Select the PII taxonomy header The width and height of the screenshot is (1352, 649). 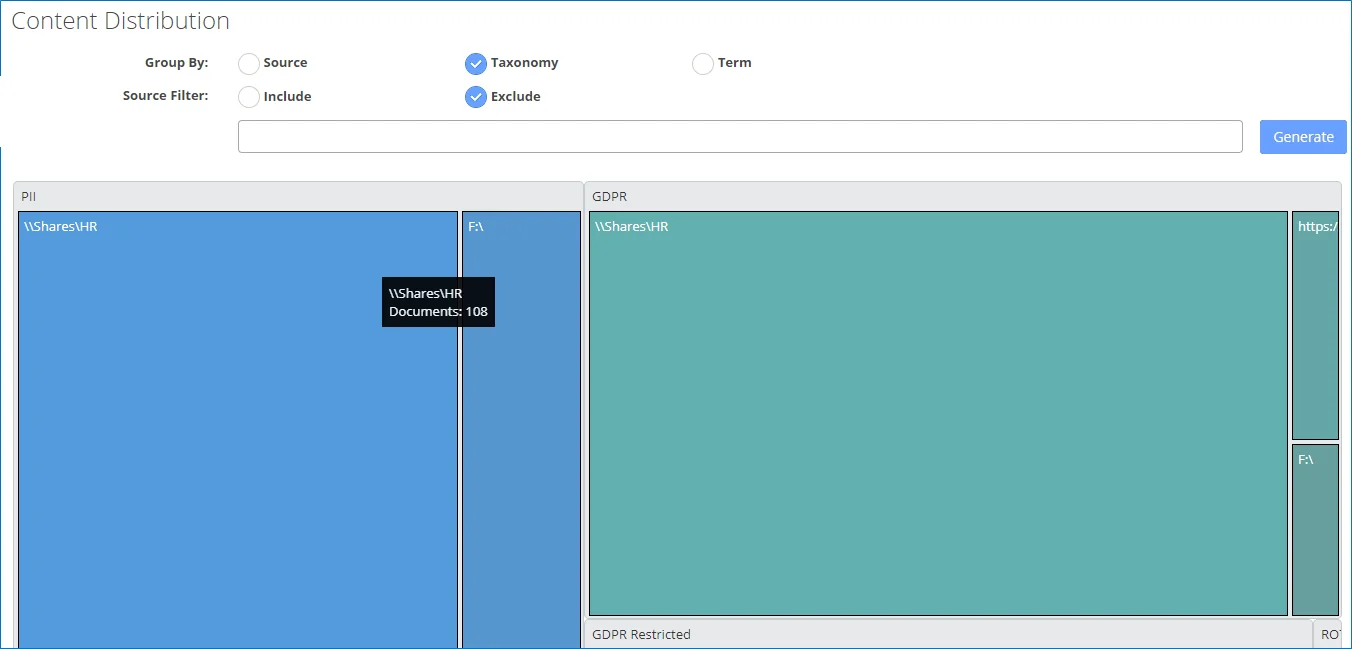tap(298, 196)
